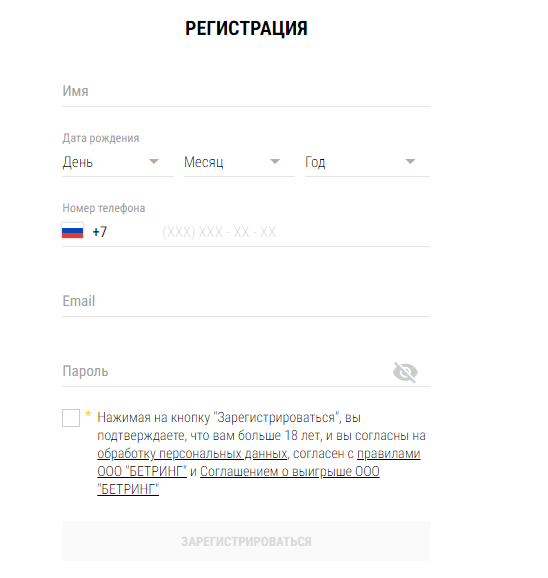
Task: Toggle password visibility with the eye icon
Action: coord(405,372)
